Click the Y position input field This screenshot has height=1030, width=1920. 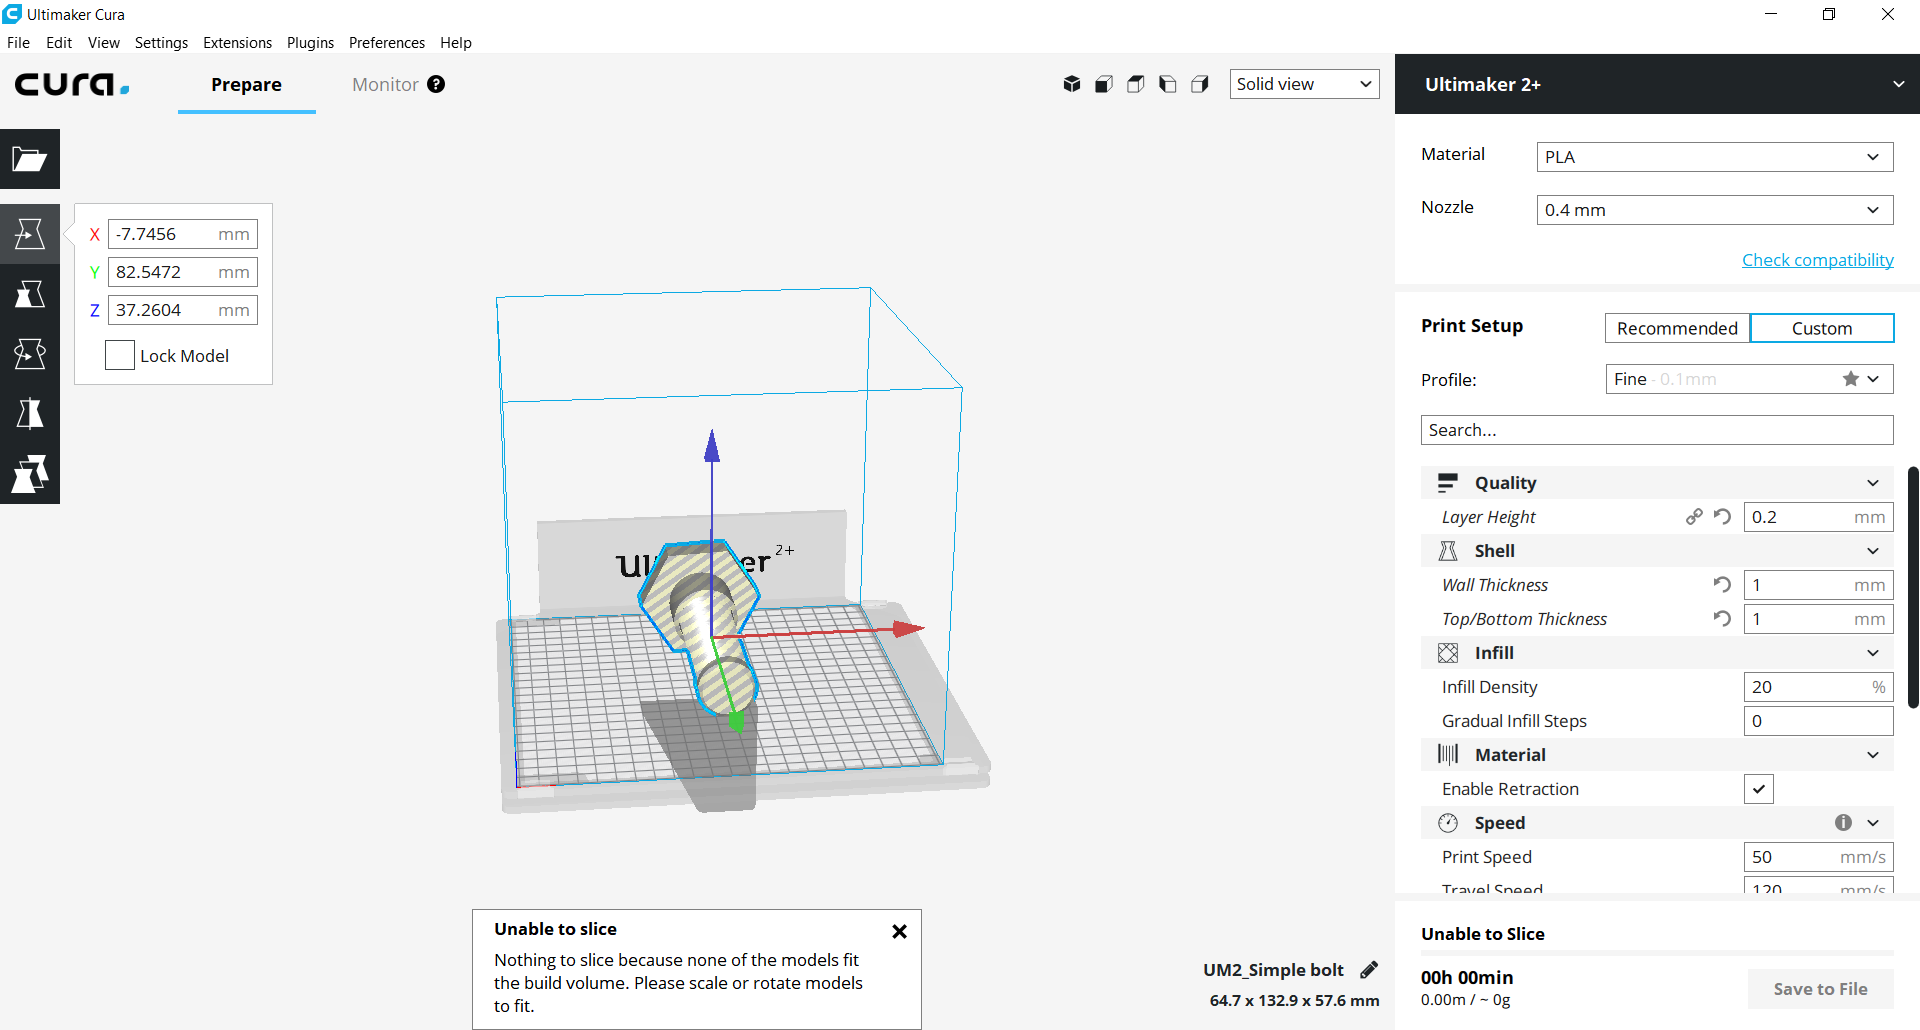click(183, 272)
